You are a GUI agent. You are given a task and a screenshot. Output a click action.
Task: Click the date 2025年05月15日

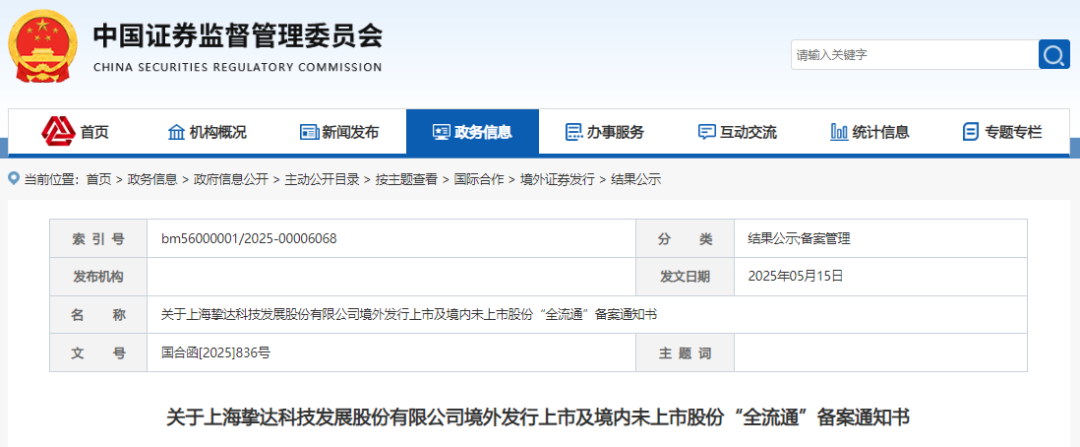[796, 276]
